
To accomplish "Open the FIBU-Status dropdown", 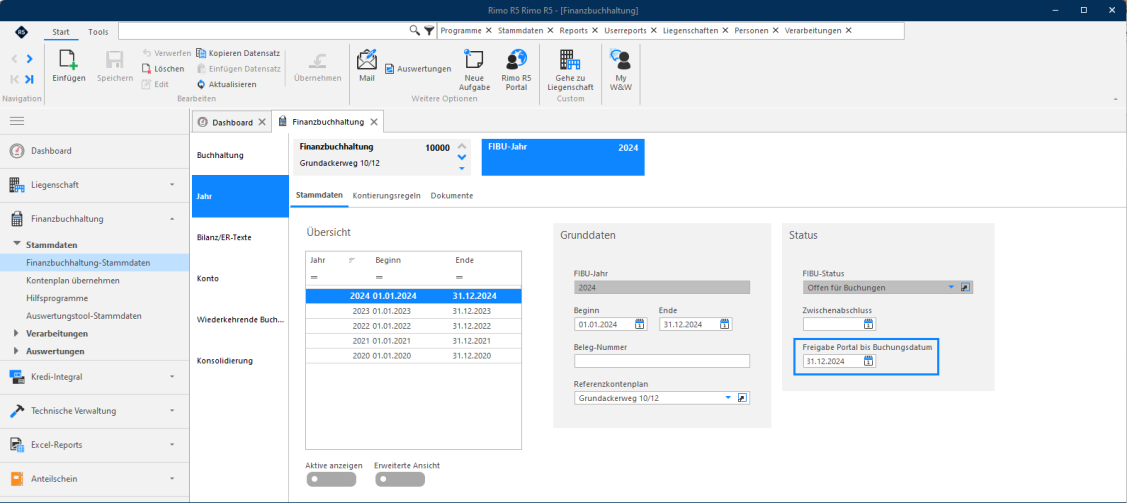I will pyautogui.click(x=952, y=287).
